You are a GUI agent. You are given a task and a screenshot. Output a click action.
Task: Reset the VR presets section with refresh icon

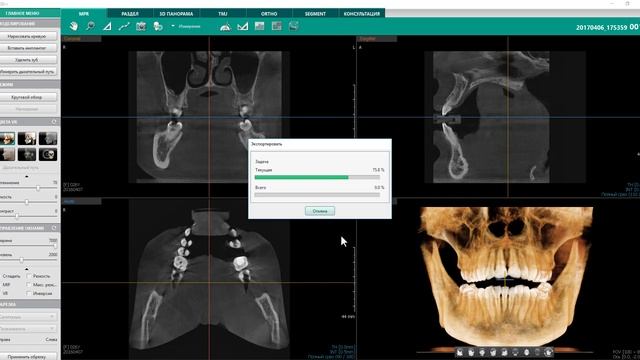(x=54, y=122)
